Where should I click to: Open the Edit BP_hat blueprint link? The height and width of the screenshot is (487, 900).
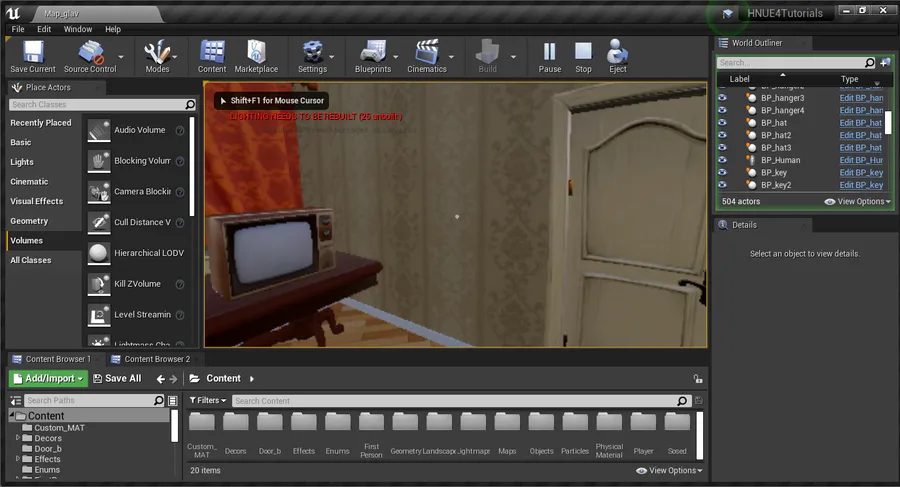click(x=860, y=123)
